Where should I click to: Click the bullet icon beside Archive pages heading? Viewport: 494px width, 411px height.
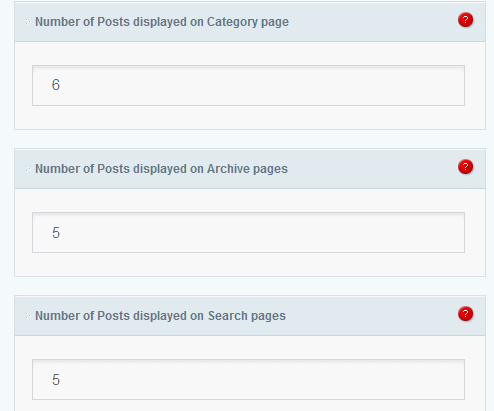(x=28, y=169)
